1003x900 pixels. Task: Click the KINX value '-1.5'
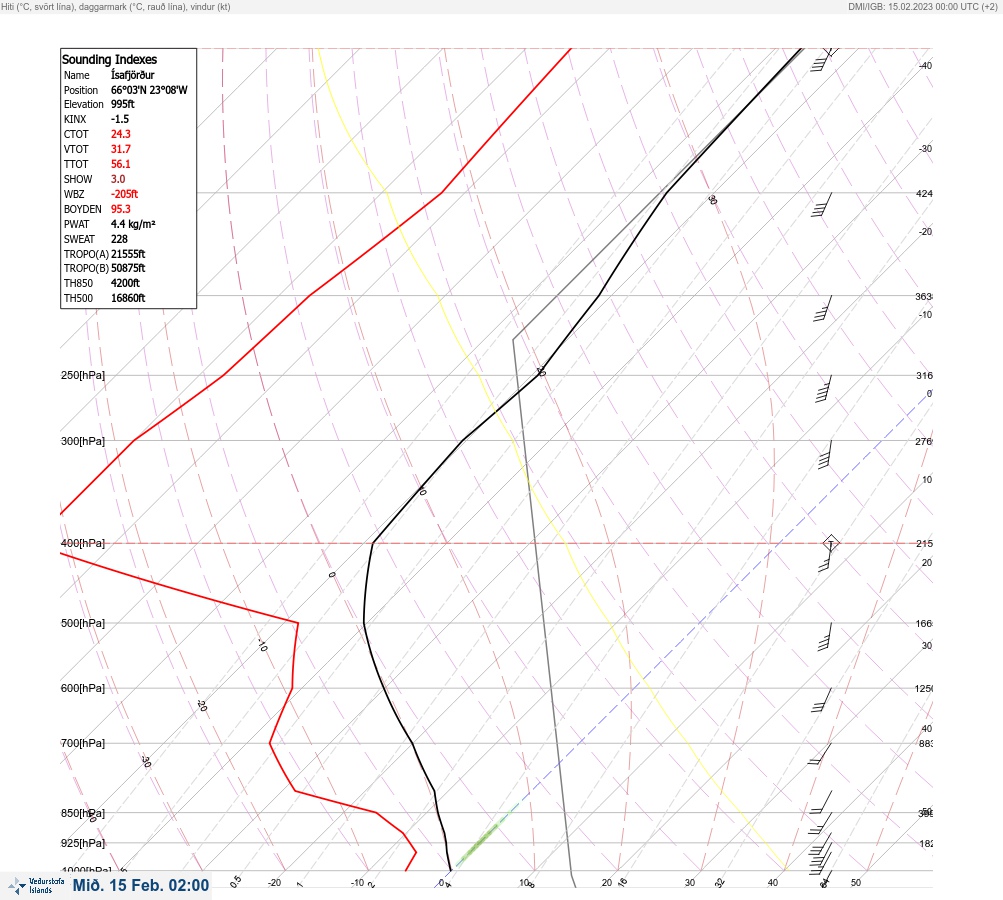120,119
